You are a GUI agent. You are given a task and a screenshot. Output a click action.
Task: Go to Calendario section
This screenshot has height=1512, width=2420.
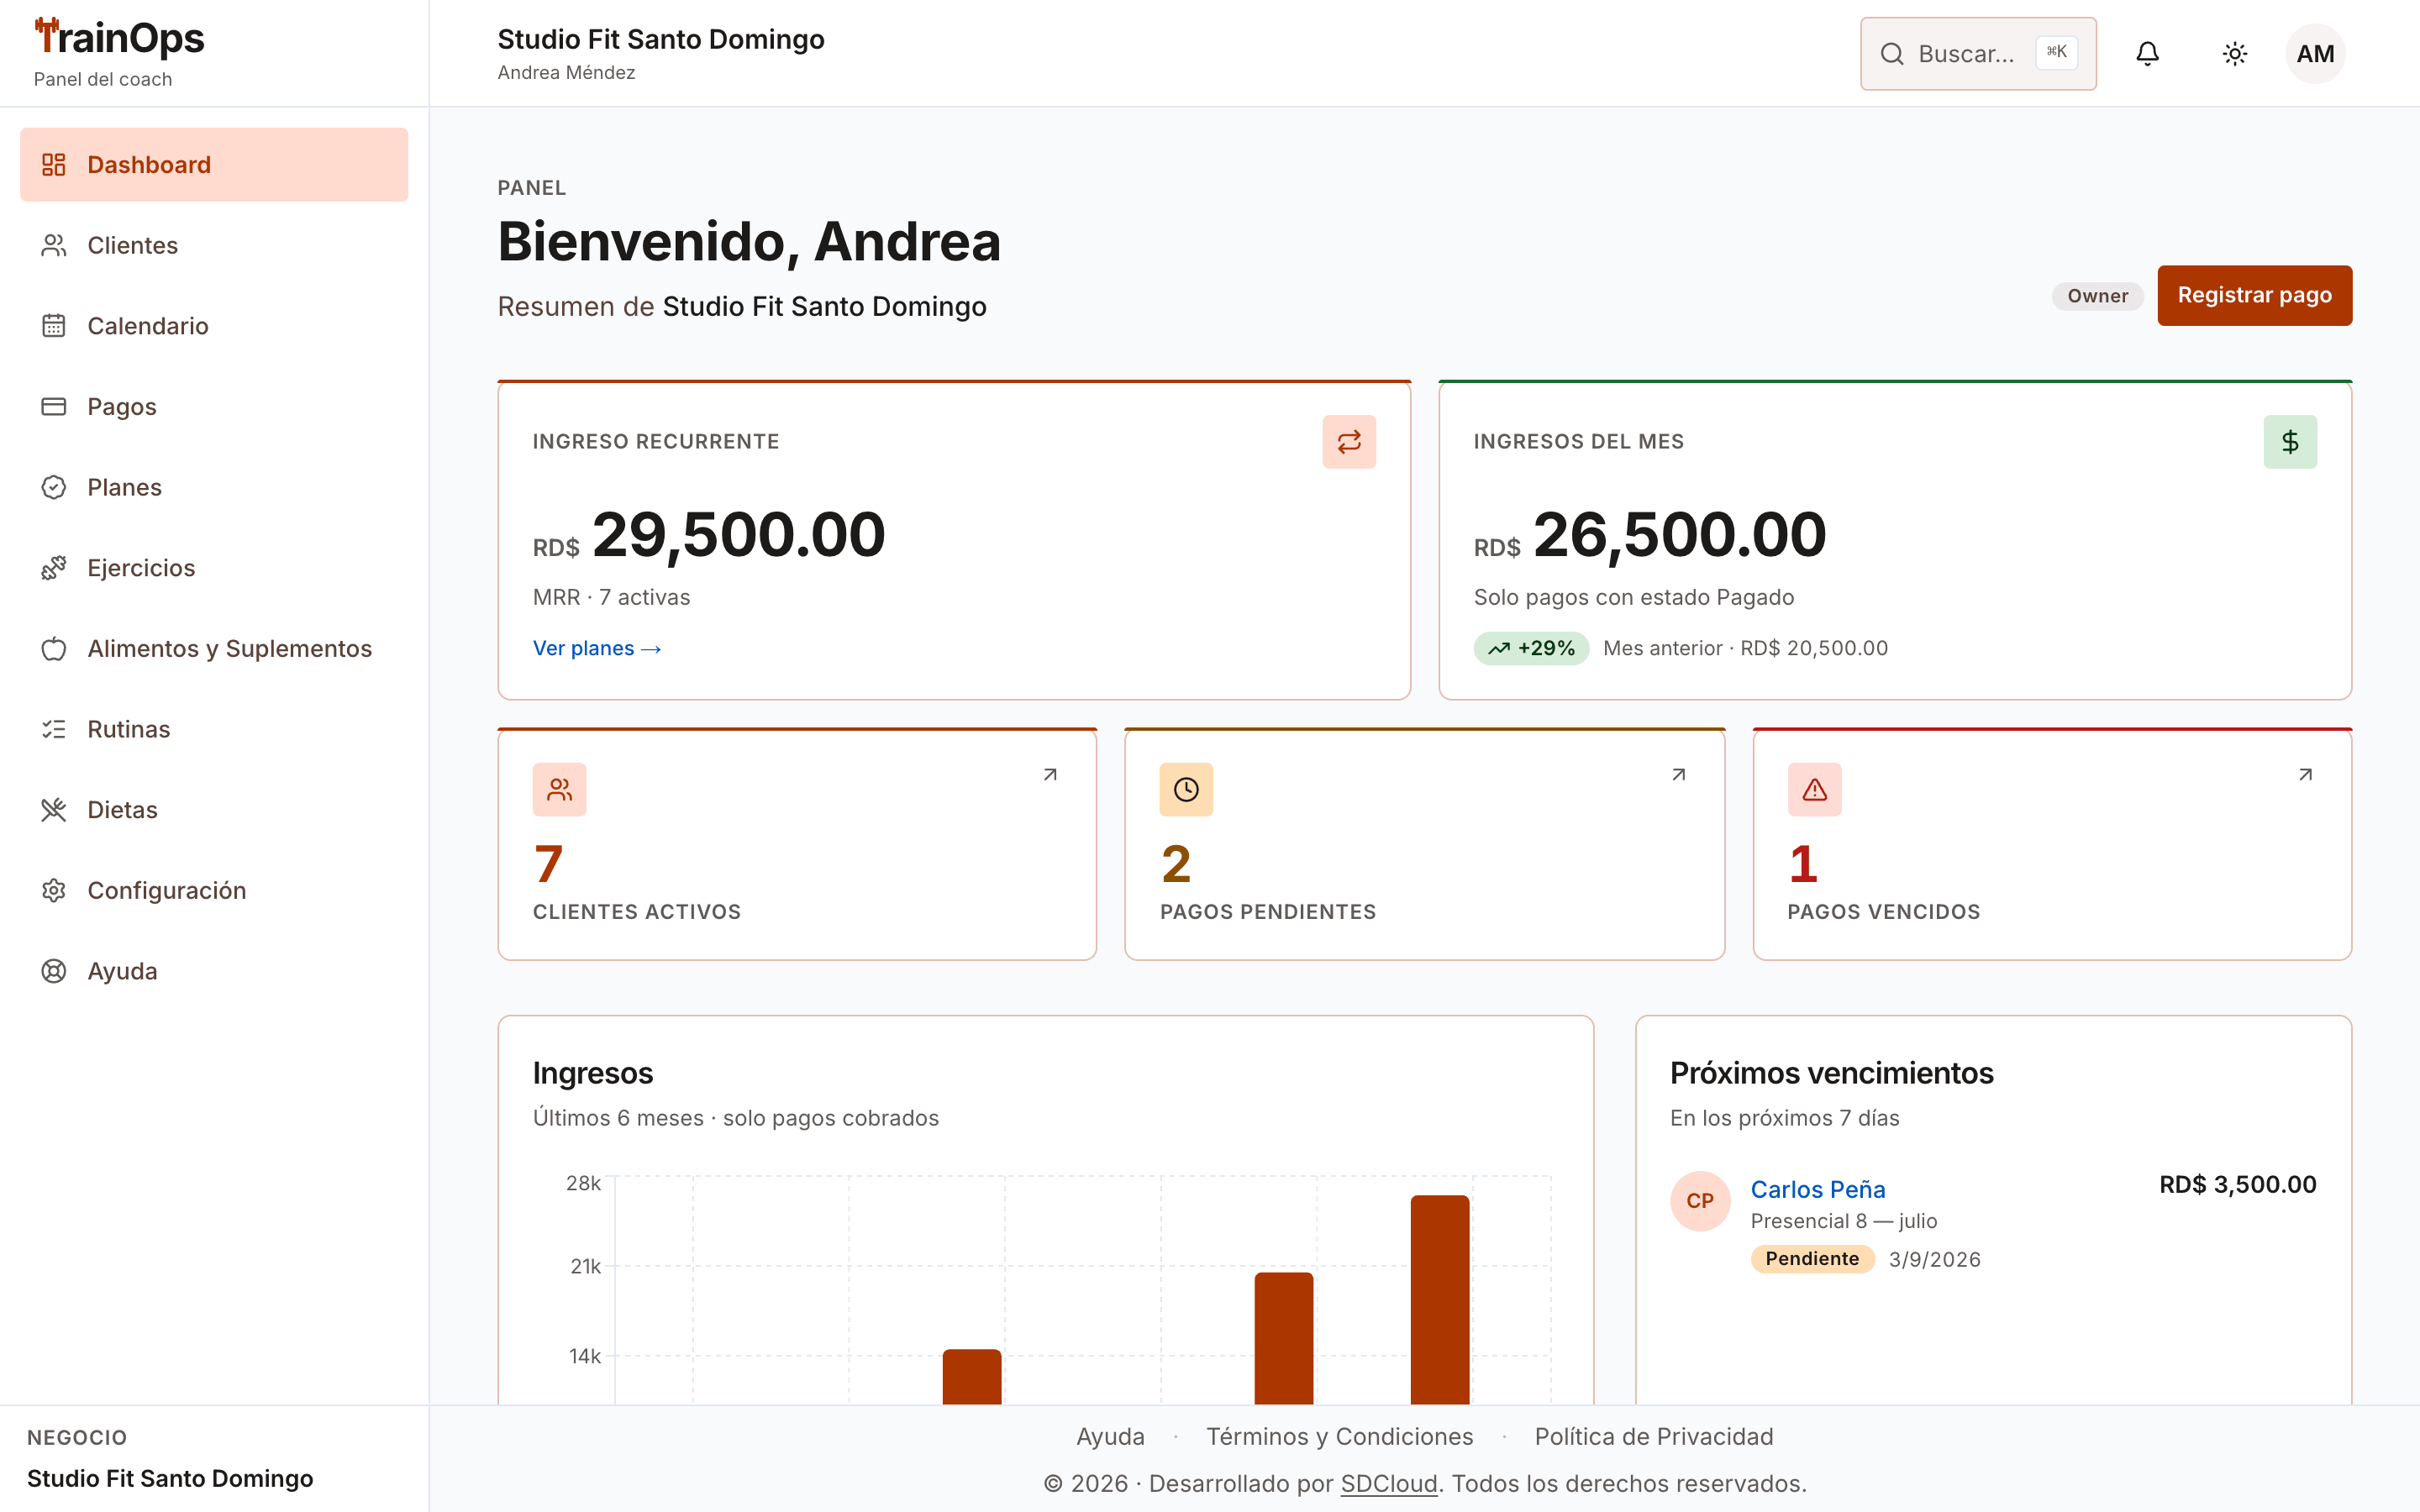point(214,326)
